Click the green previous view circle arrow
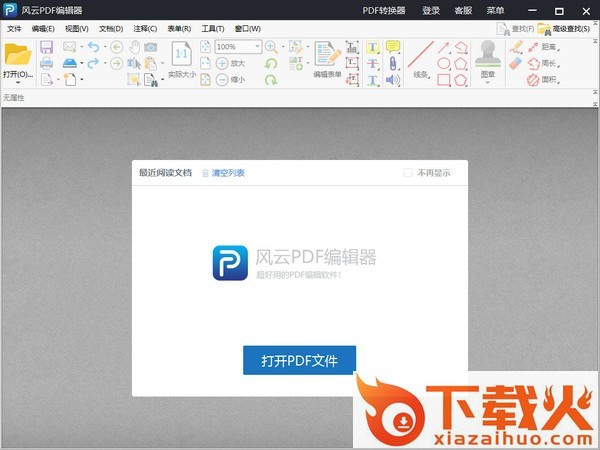 pyautogui.click(x=117, y=47)
